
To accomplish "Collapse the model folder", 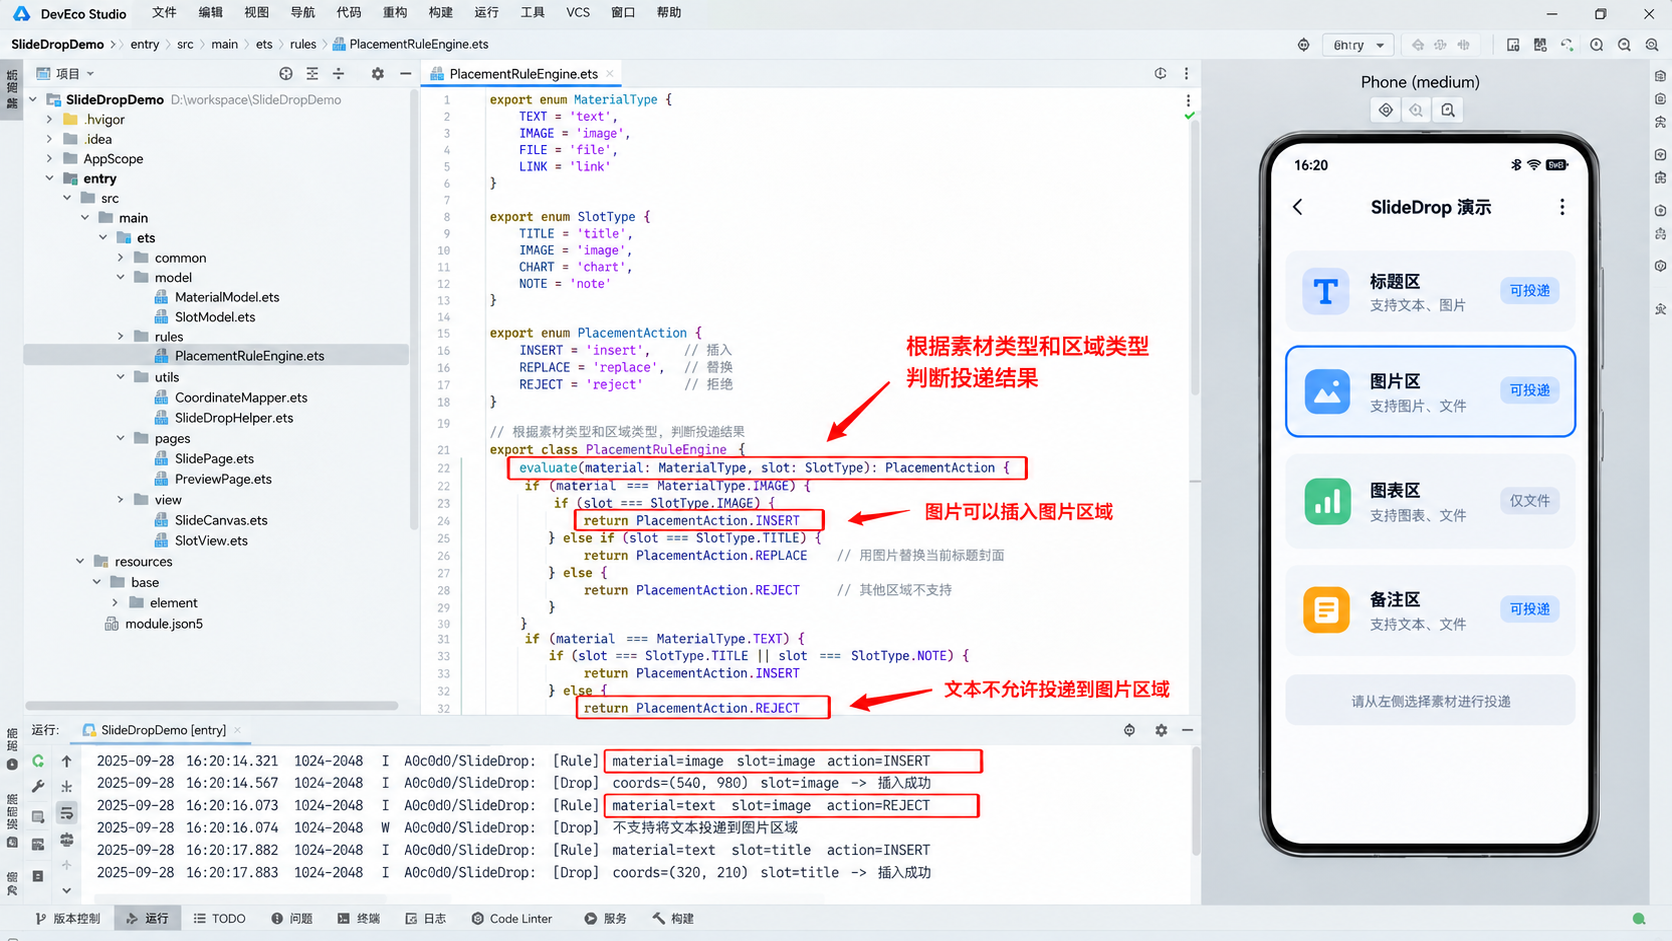I will (x=121, y=278).
